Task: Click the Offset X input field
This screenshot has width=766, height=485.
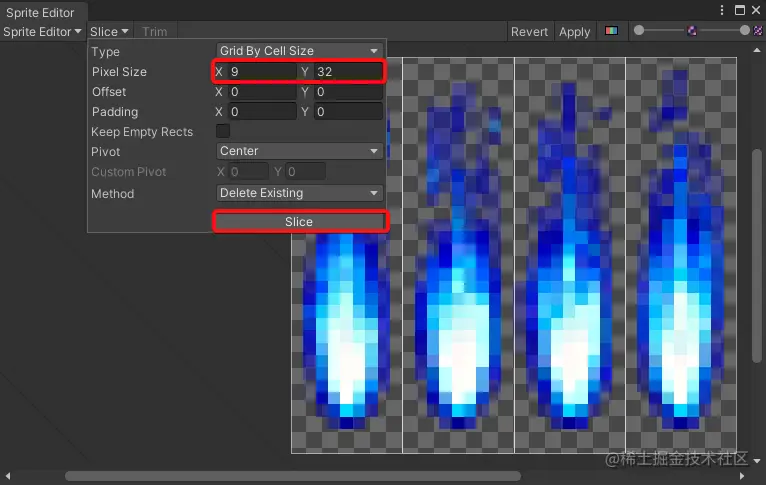Action: [262, 92]
